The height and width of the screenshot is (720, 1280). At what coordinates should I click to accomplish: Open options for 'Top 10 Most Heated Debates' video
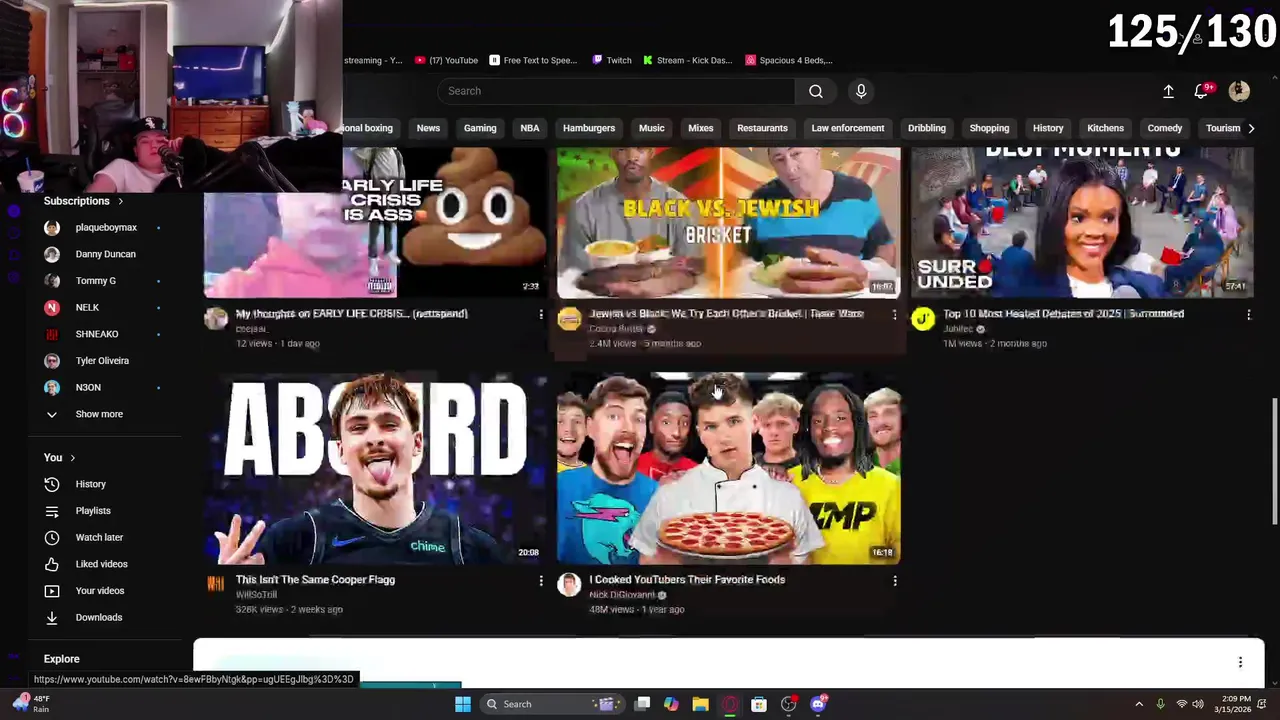coord(1248,314)
